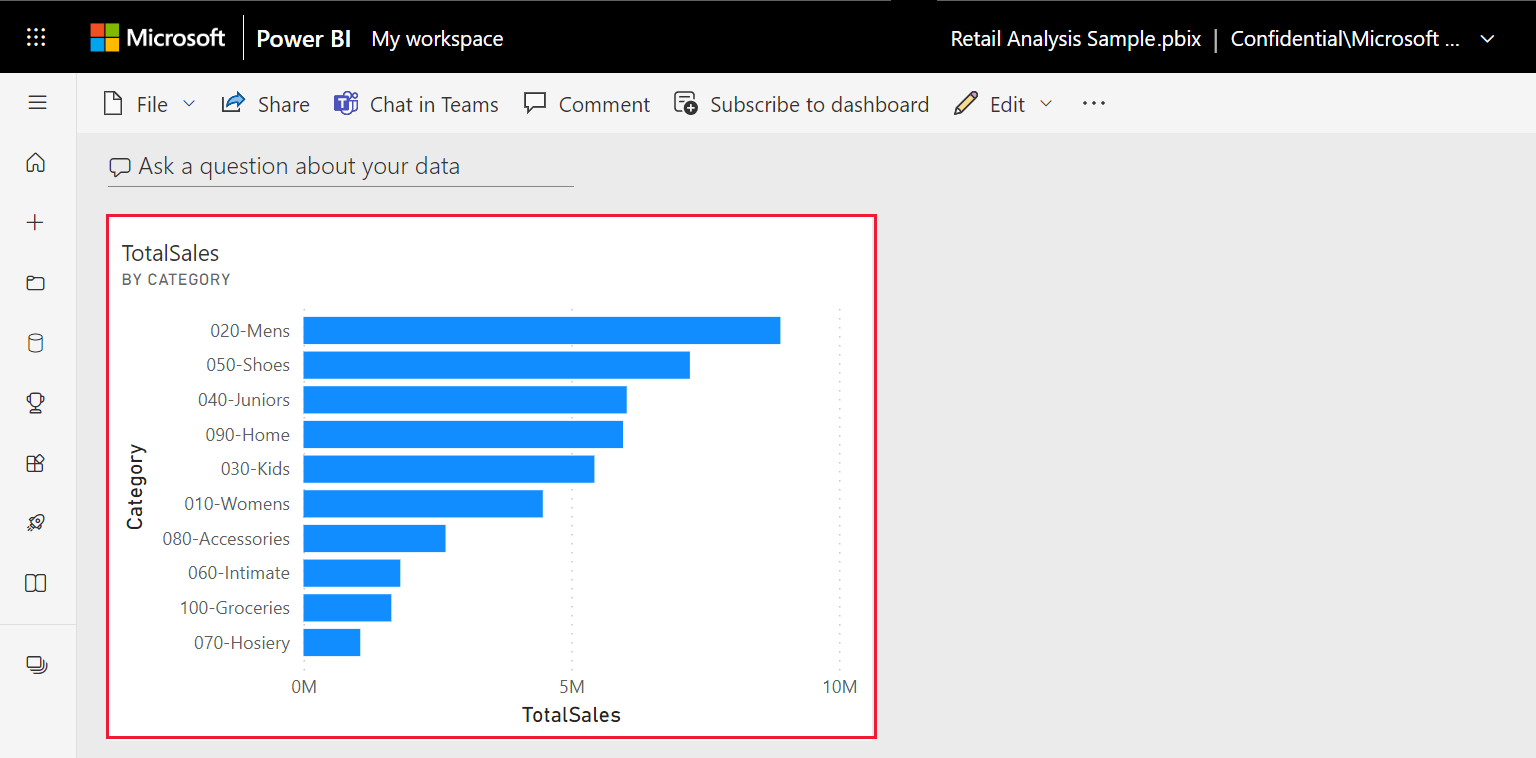Collapse the navigation pane hamburger icon
This screenshot has height=758, width=1536.
point(37,102)
